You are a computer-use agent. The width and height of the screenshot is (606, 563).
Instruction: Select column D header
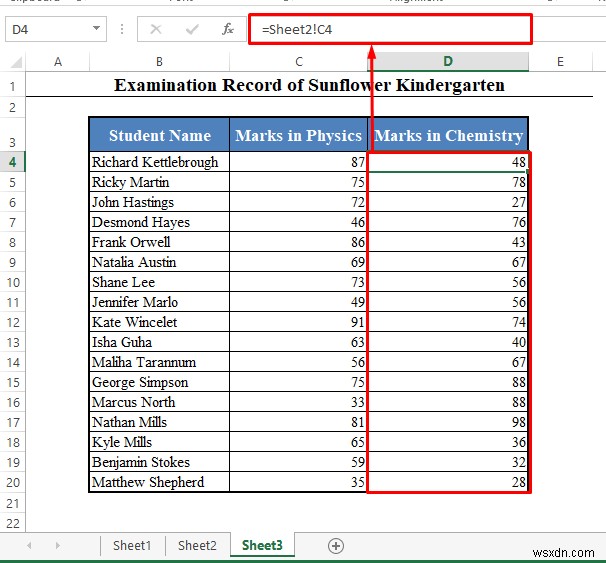coord(448,62)
